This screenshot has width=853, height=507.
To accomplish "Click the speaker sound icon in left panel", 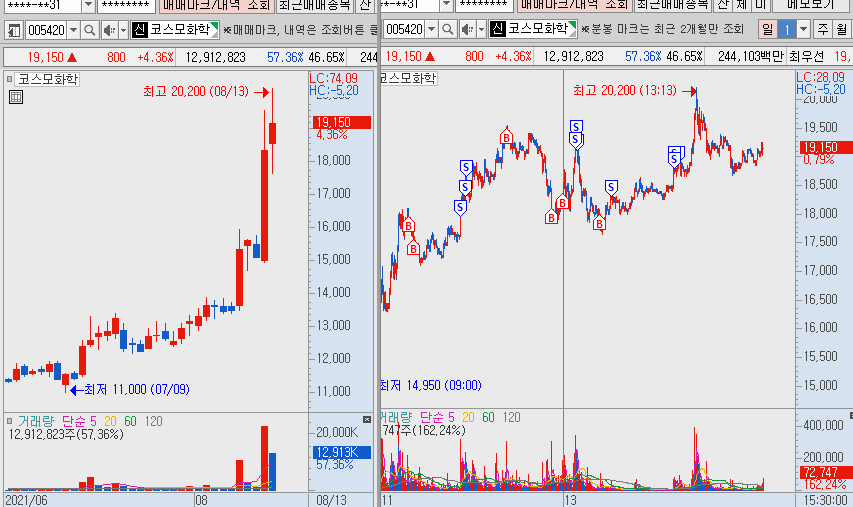I will point(107,30).
